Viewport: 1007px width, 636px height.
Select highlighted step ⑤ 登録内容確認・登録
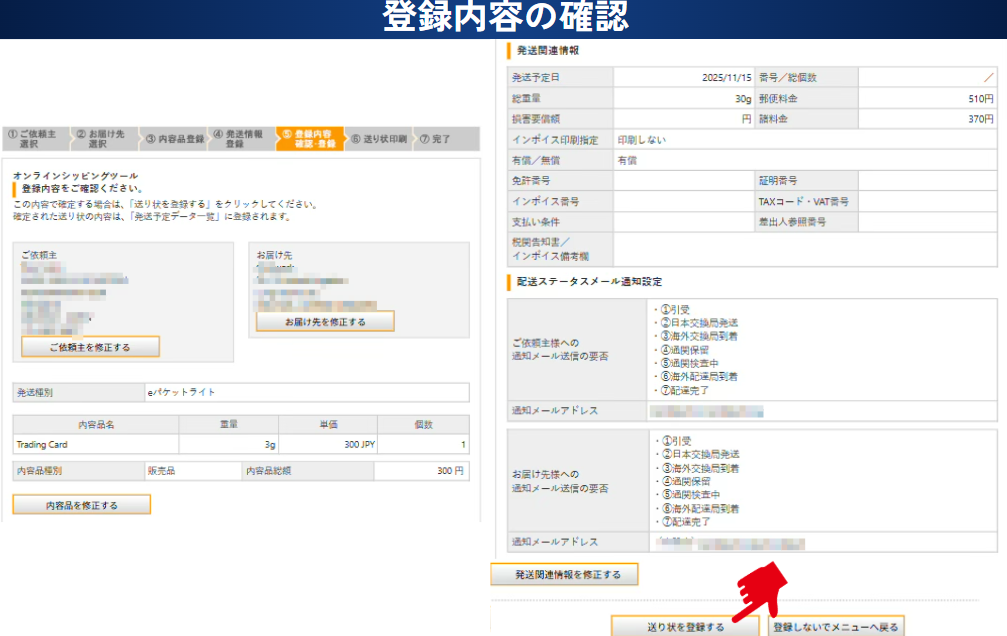pyautogui.click(x=310, y=139)
